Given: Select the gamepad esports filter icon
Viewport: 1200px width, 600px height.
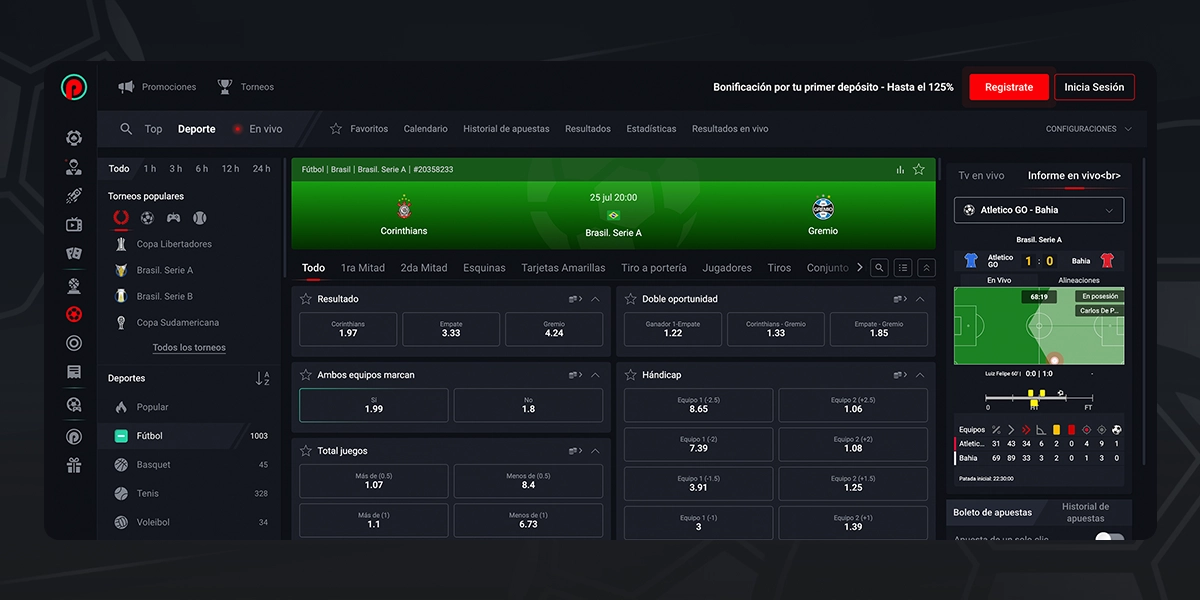Looking at the screenshot, I should [173, 217].
